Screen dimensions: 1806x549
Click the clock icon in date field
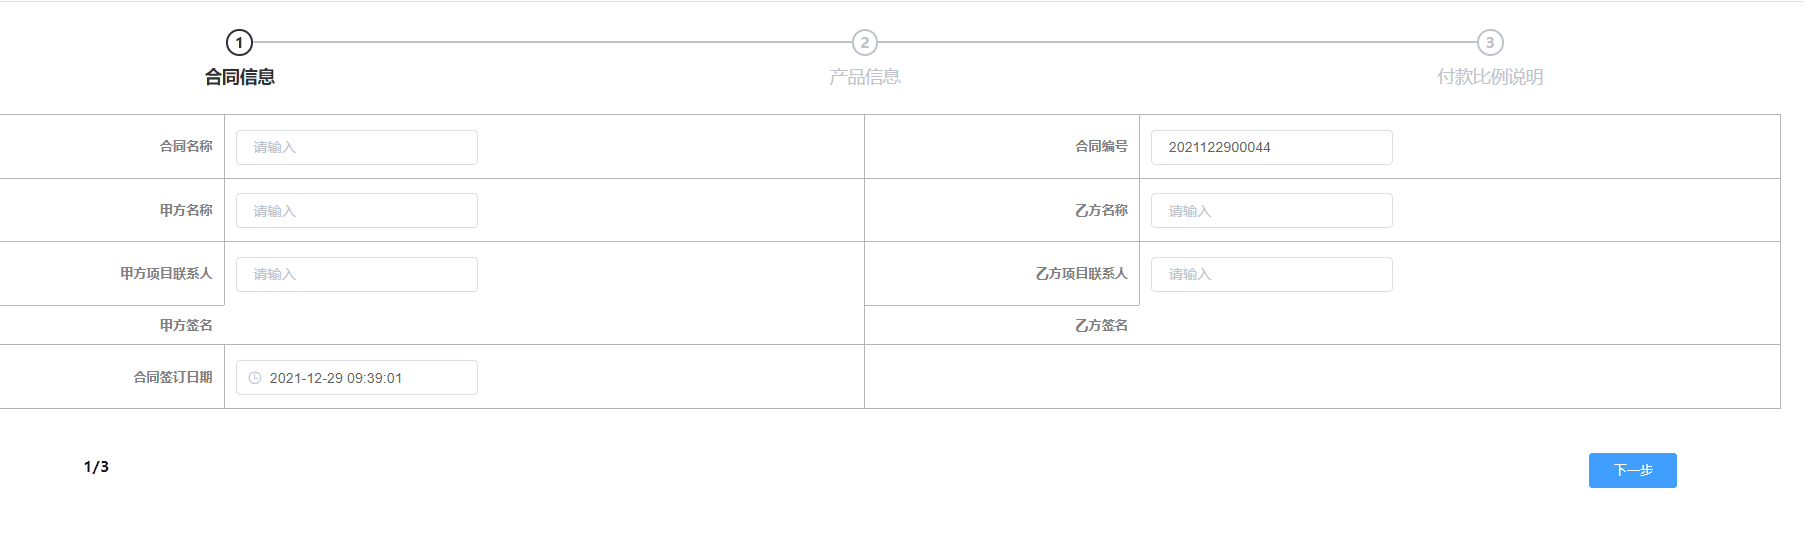click(255, 378)
